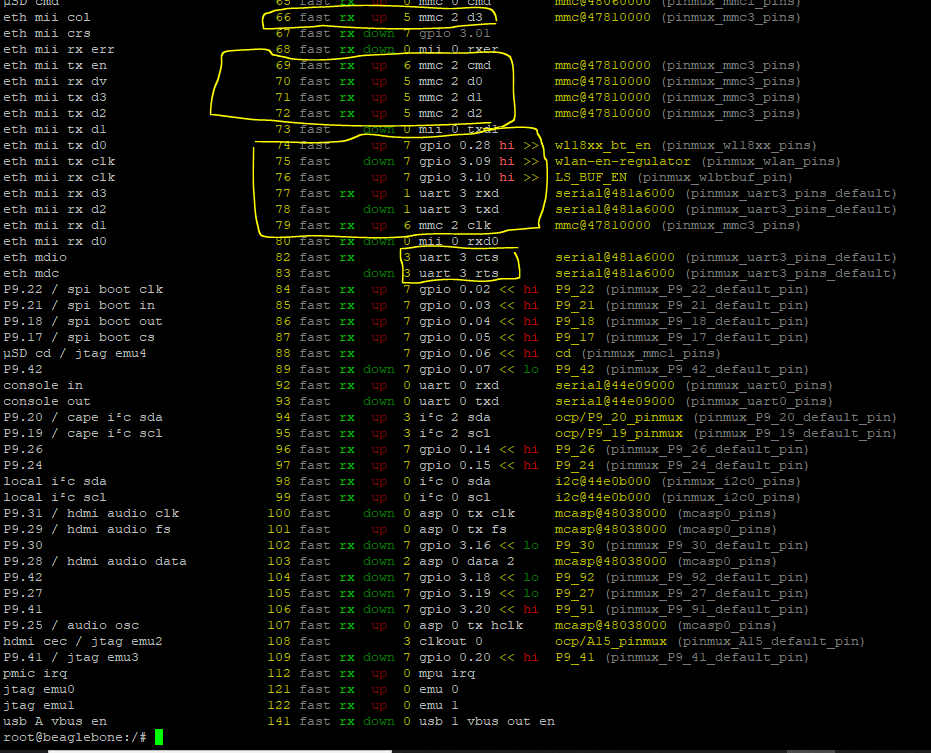
Task: Click the 'console in' pin label
Action: coord(43,385)
